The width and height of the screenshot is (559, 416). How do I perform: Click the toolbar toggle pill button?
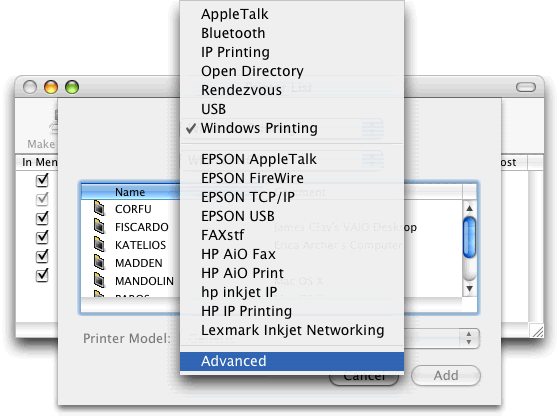[525, 87]
